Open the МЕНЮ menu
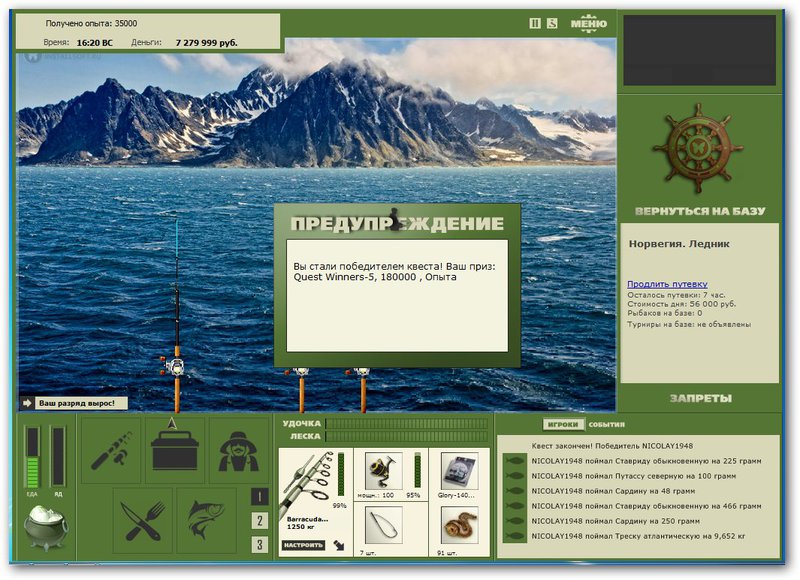This screenshot has height=580, width=800. click(x=589, y=23)
